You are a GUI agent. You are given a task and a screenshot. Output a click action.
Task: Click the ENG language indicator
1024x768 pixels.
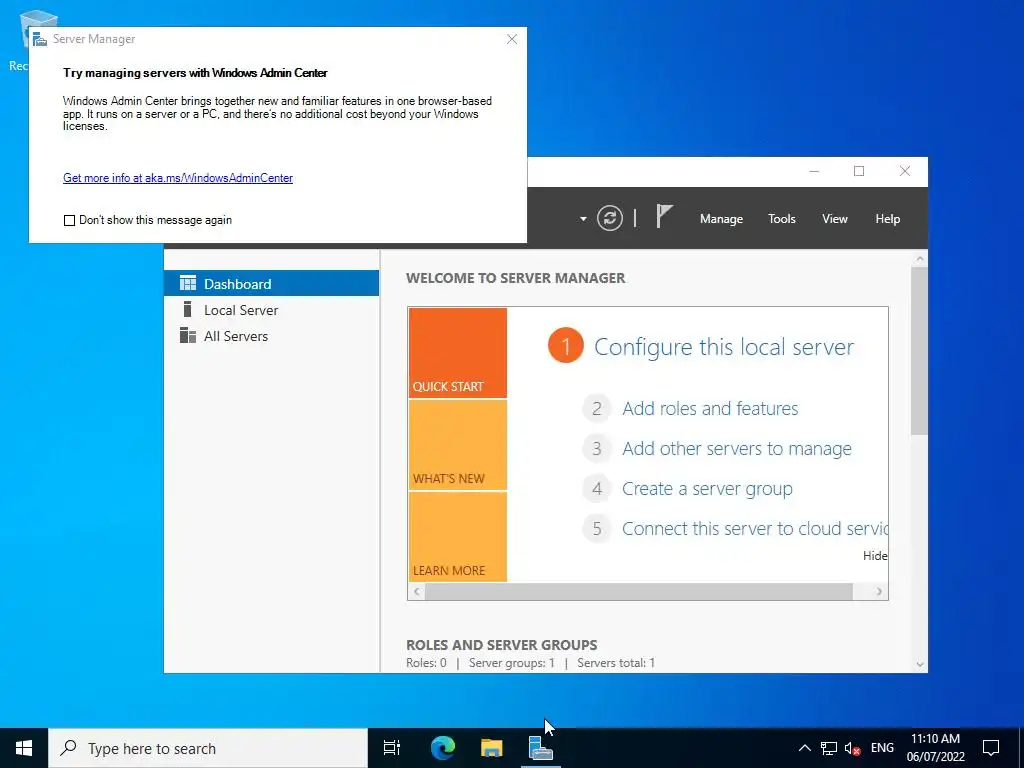tap(882, 748)
